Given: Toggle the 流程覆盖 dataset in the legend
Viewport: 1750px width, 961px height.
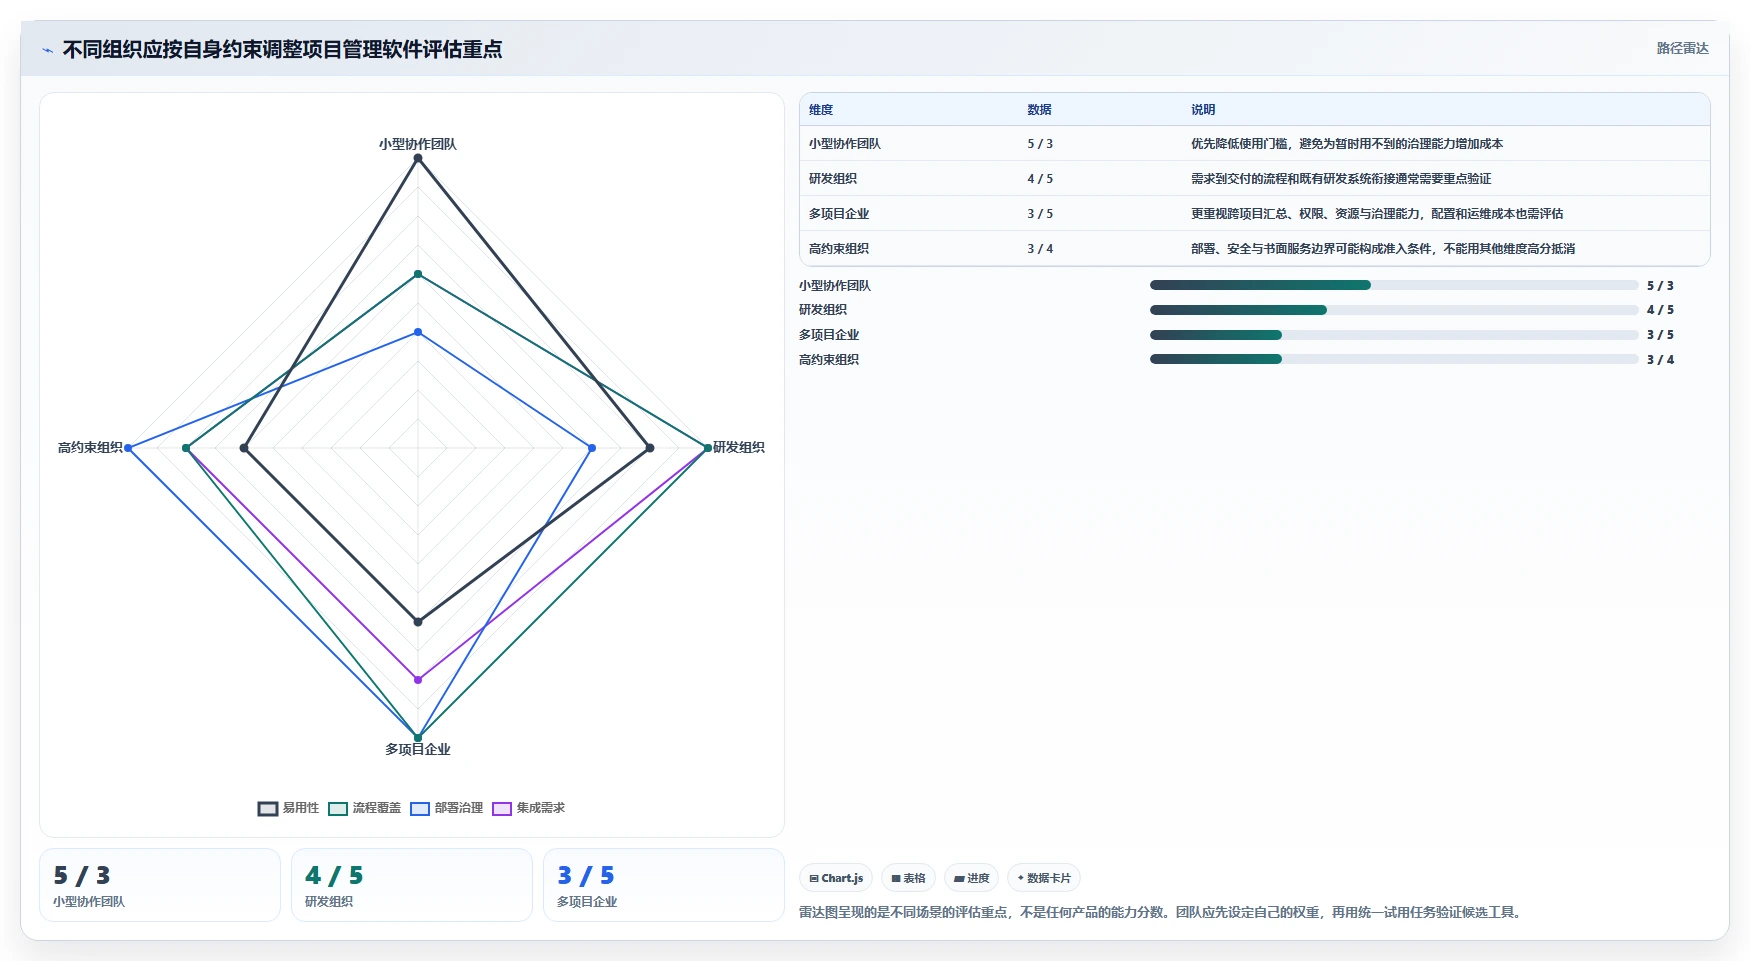Looking at the screenshot, I should tap(365, 808).
